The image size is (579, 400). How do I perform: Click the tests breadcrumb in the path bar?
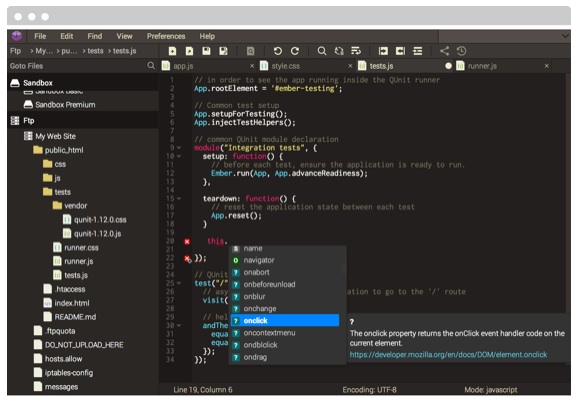[95, 51]
